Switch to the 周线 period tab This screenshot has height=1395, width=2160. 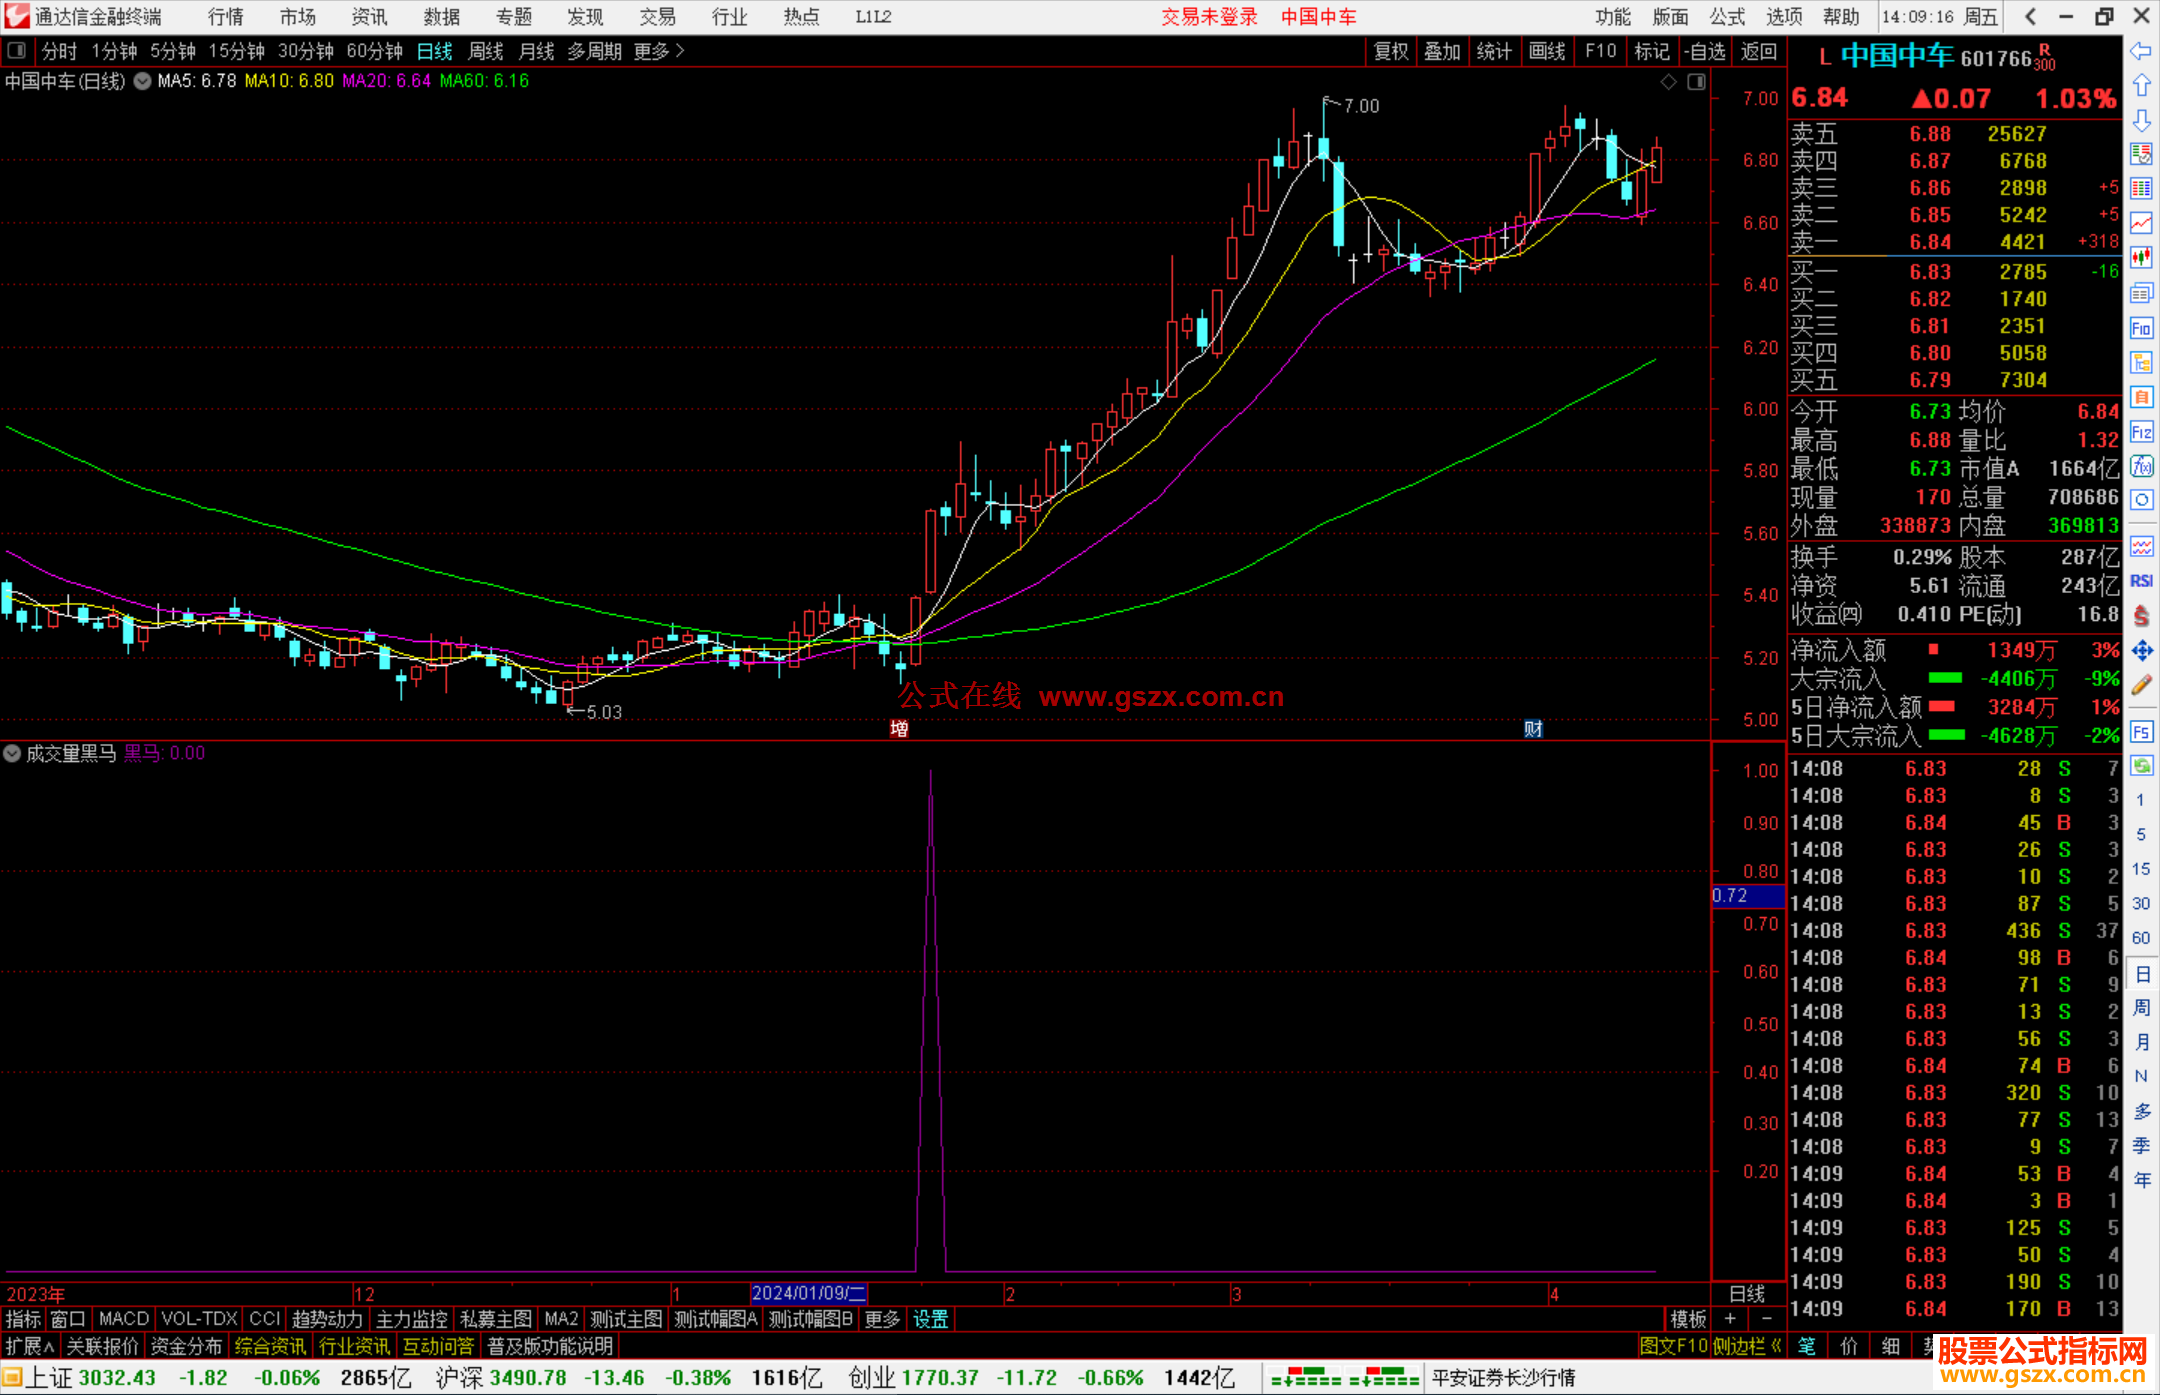click(486, 51)
